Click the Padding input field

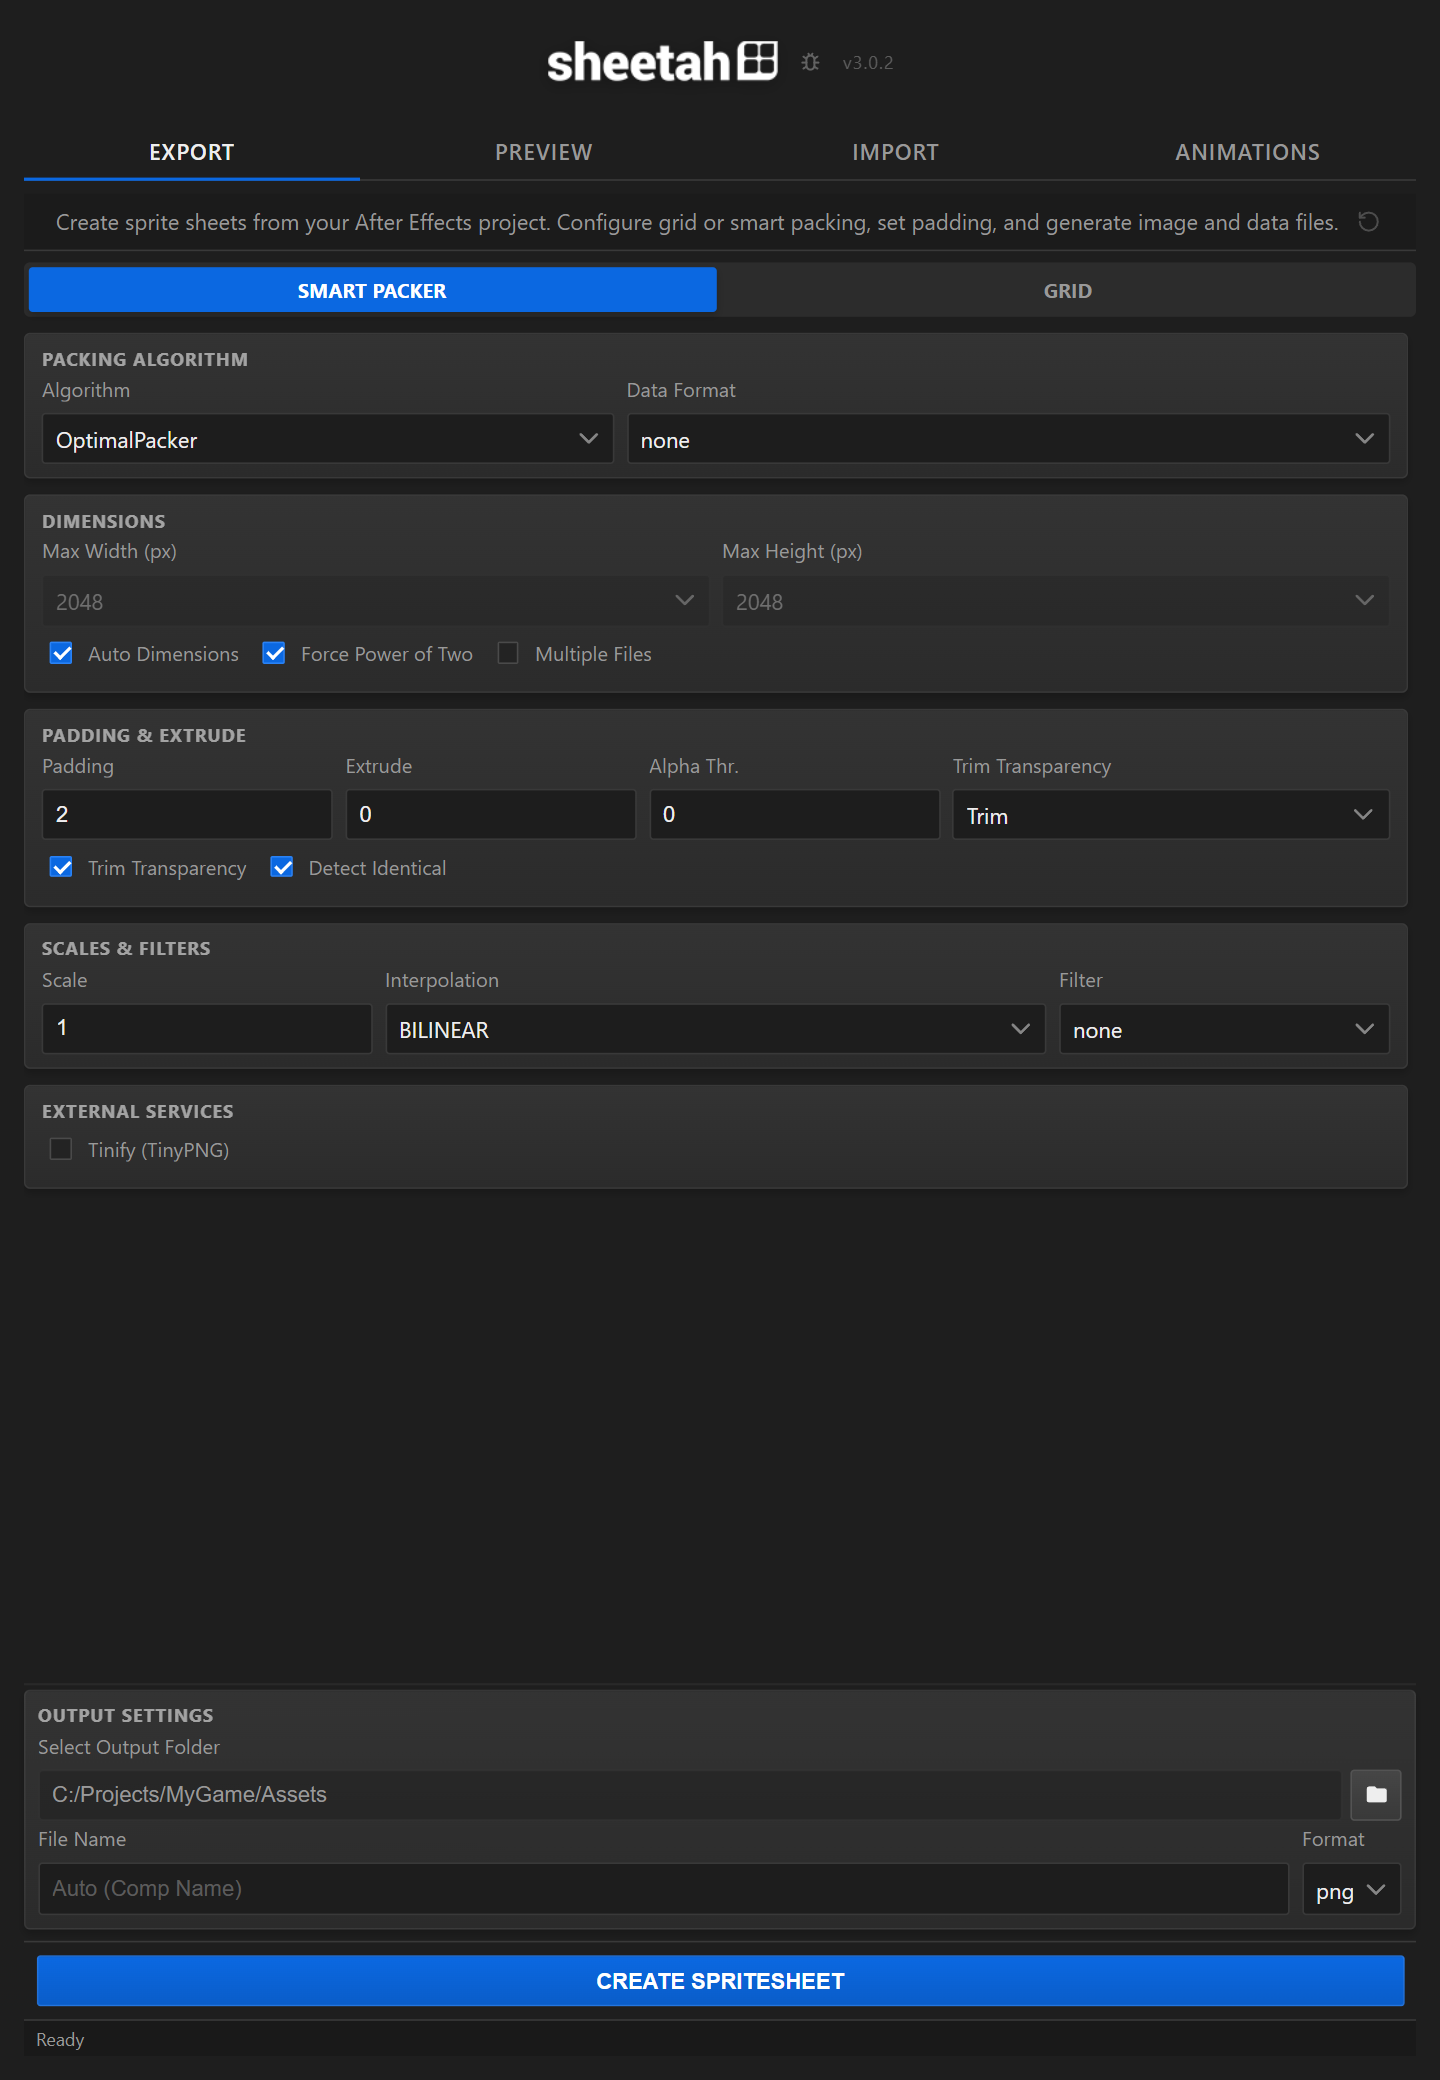(187, 814)
